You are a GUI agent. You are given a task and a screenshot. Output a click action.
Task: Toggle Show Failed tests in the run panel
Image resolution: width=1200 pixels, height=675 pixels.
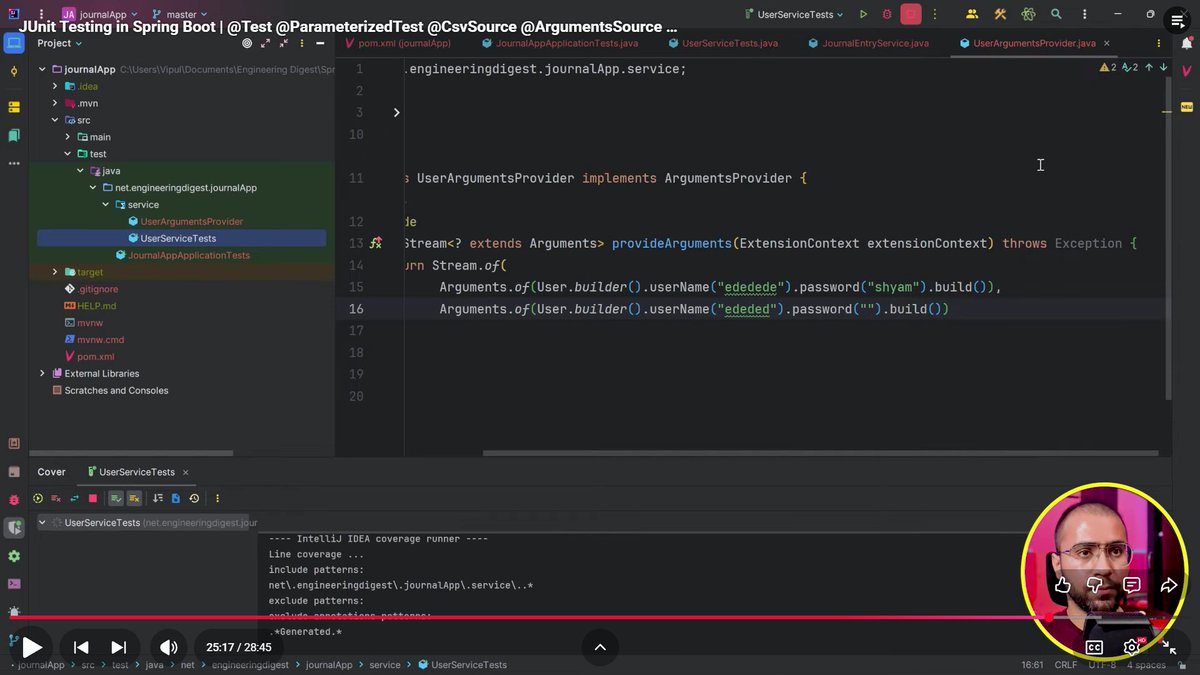point(133,498)
